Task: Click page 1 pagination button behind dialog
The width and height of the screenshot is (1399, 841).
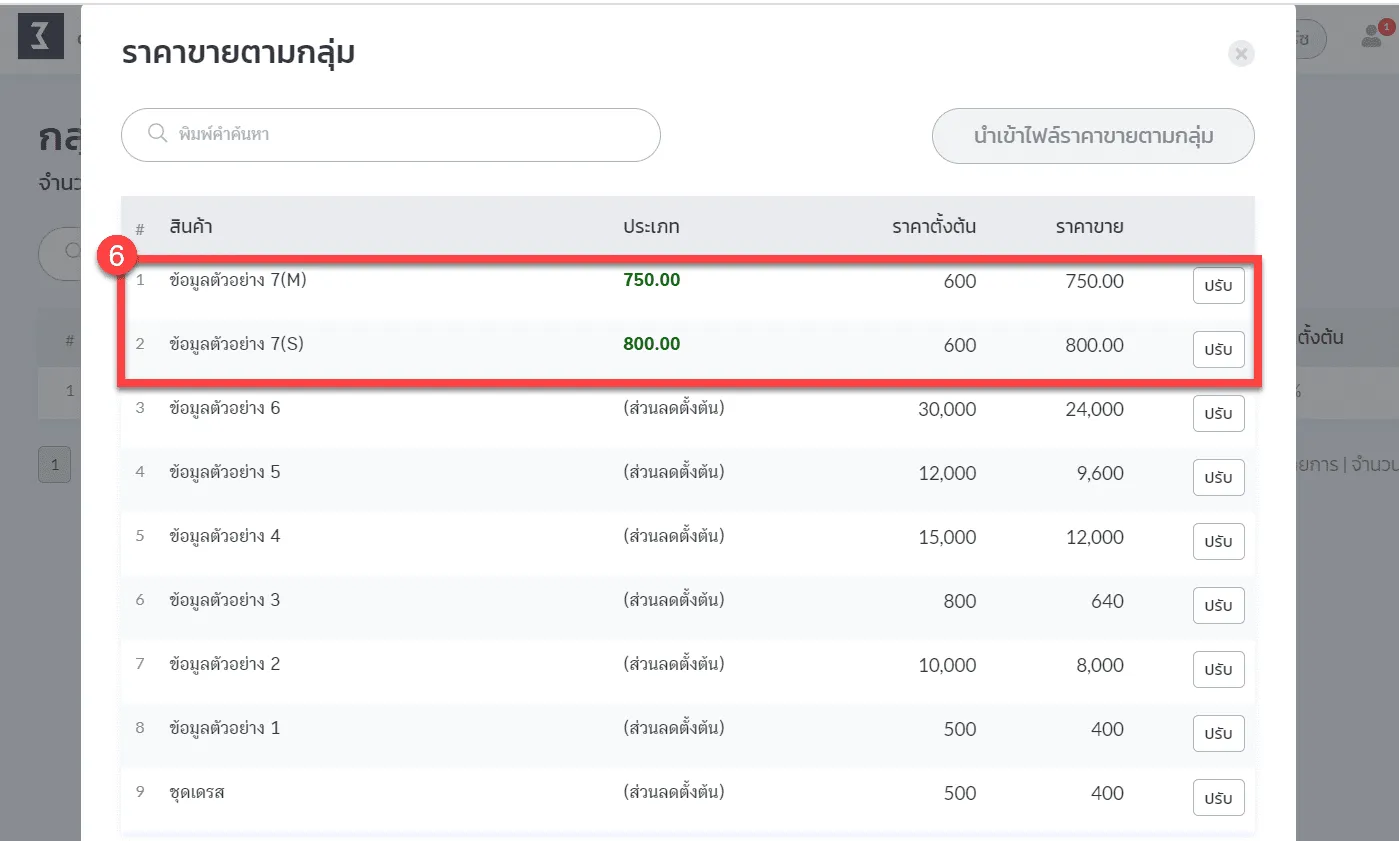Action: point(55,465)
